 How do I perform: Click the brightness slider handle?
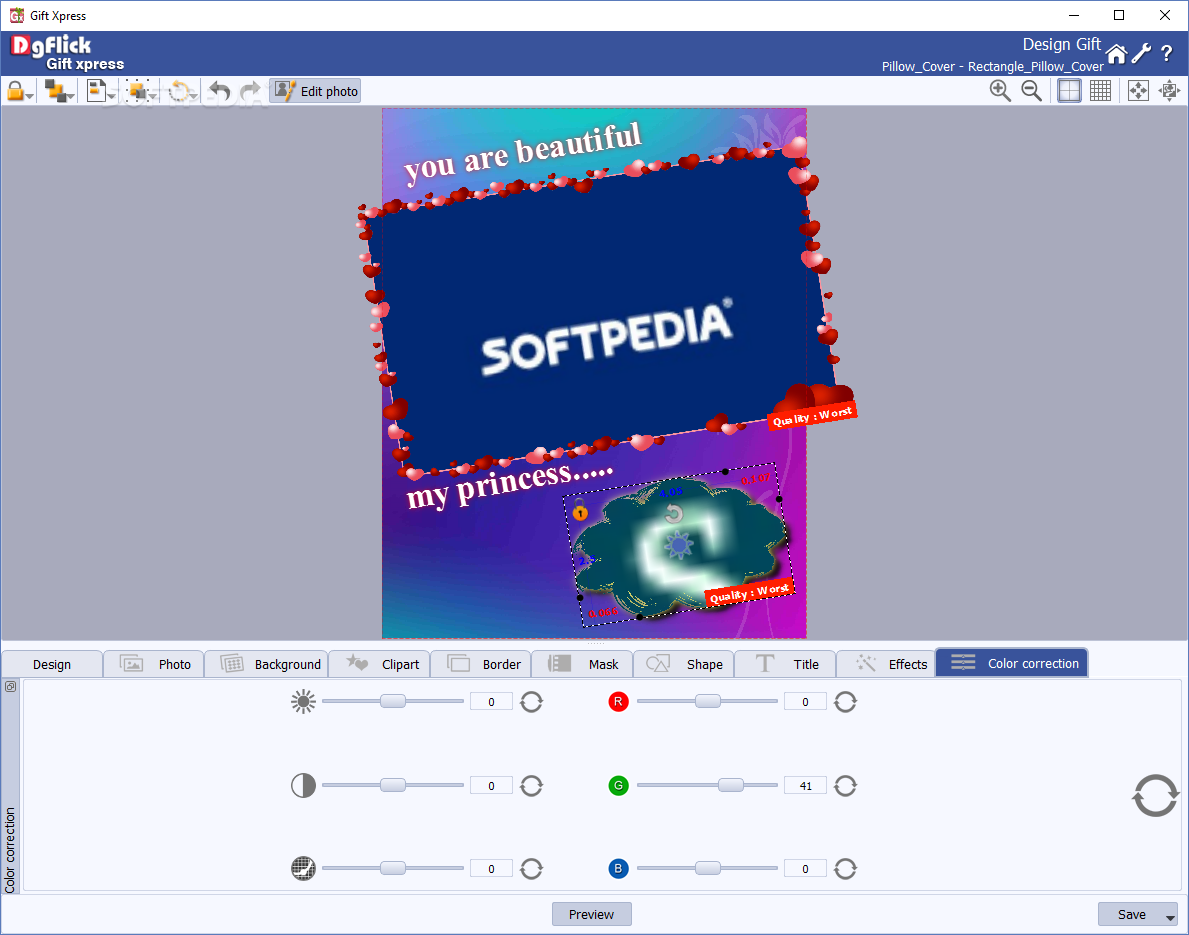click(x=393, y=701)
